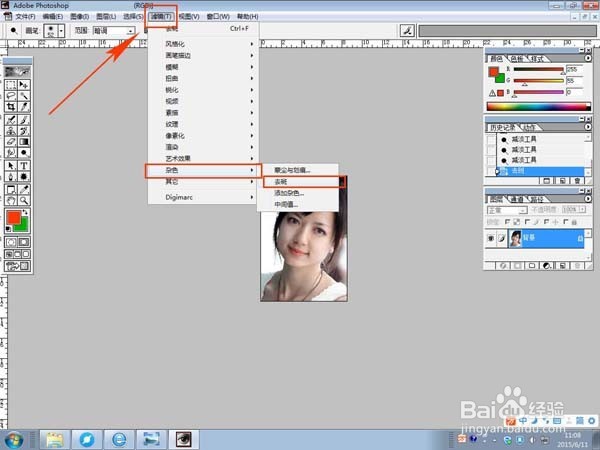Select the Custom Shape tool
Image resolution: width=600 pixels, height=450 pixels.
(24, 177)
